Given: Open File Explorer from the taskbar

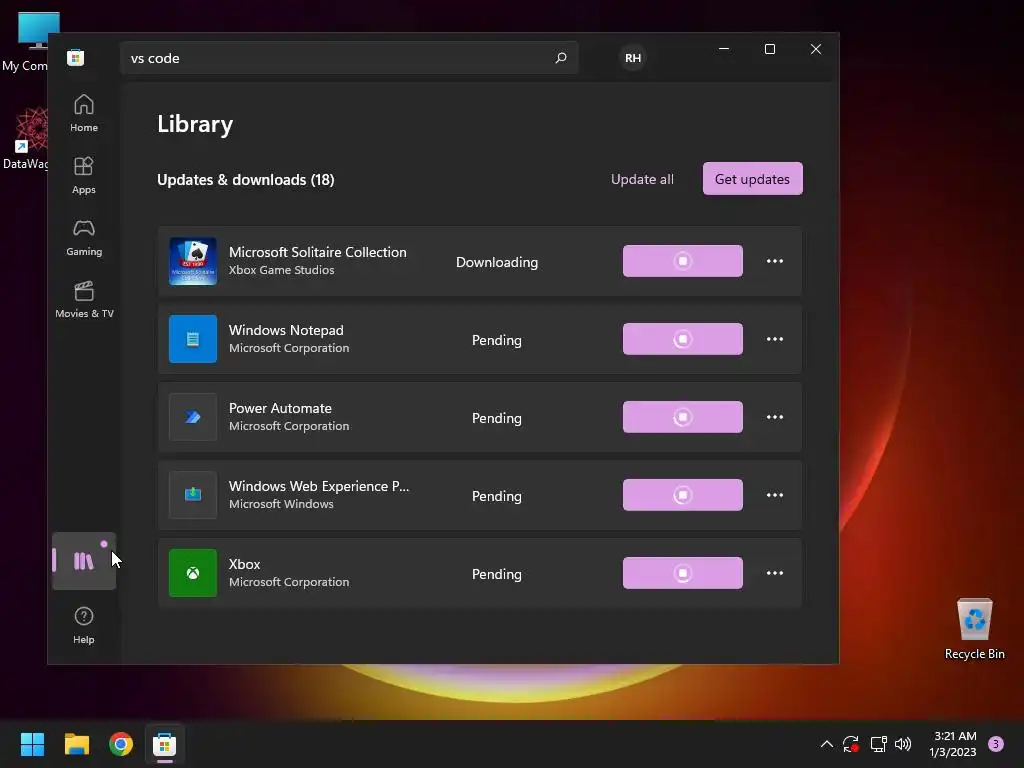Looking at the screenshot, I should pyautogui.click(x=76, y=744).
